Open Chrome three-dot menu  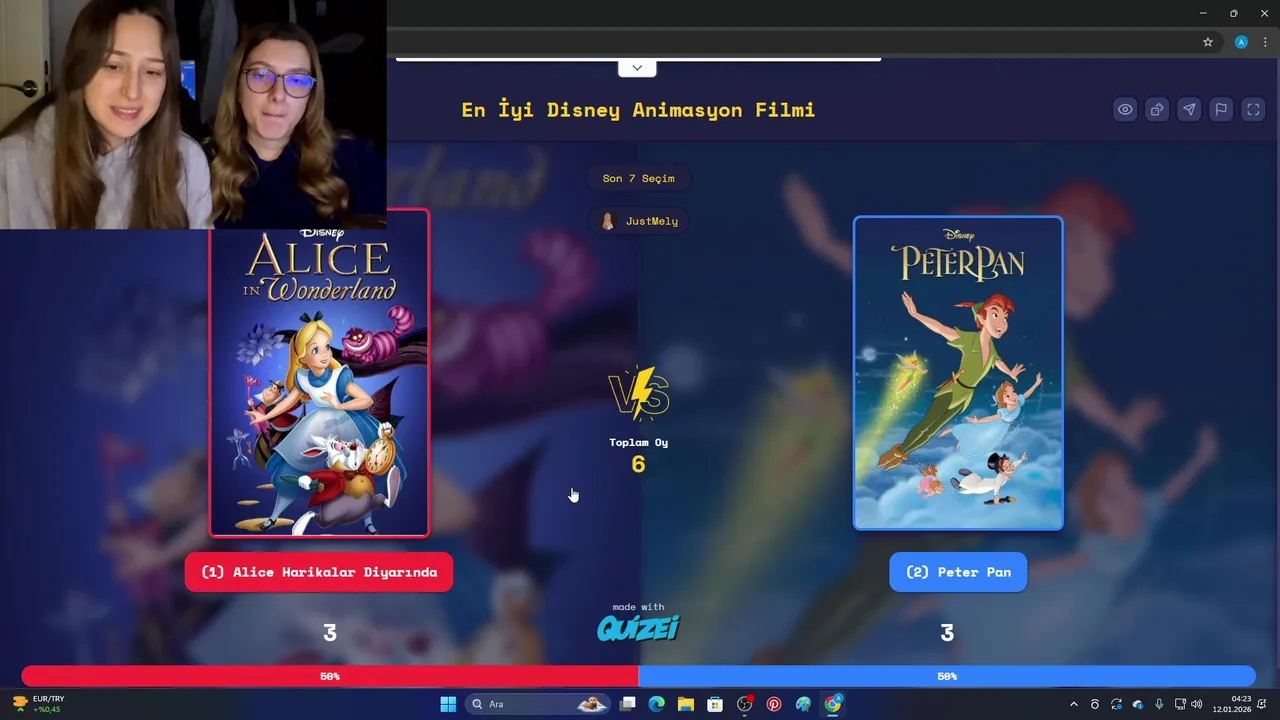[1265, 42]
